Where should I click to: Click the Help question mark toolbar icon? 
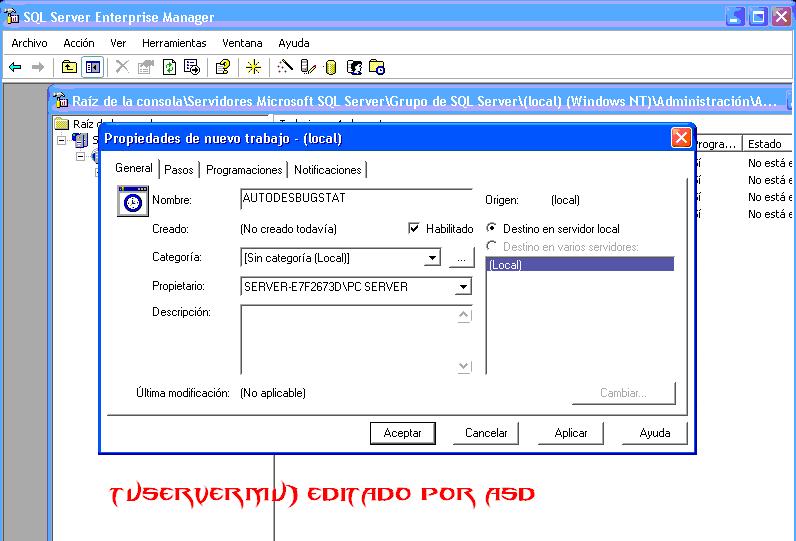pyautogui.click(x=223, y=67)
